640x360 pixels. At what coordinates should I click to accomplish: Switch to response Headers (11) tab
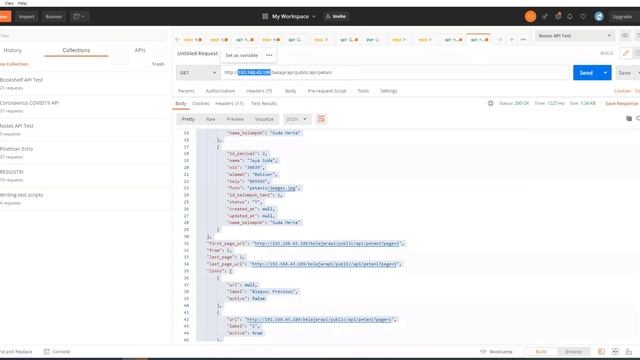(x=229, y=104)
